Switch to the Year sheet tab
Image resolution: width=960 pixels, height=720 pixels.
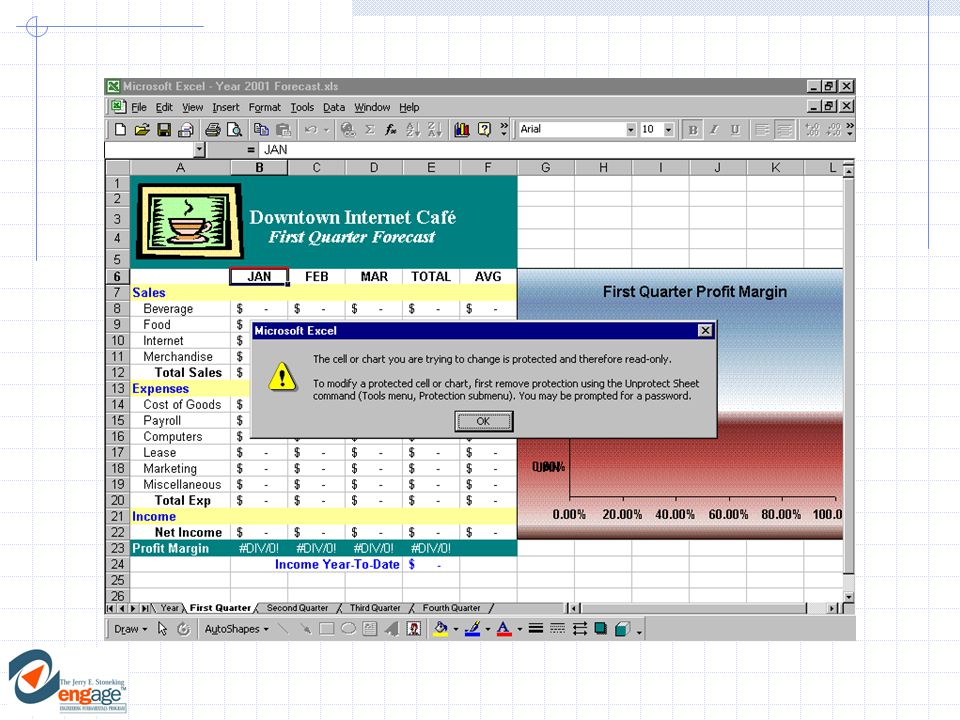pyautogui.click(x=170, y=608)
